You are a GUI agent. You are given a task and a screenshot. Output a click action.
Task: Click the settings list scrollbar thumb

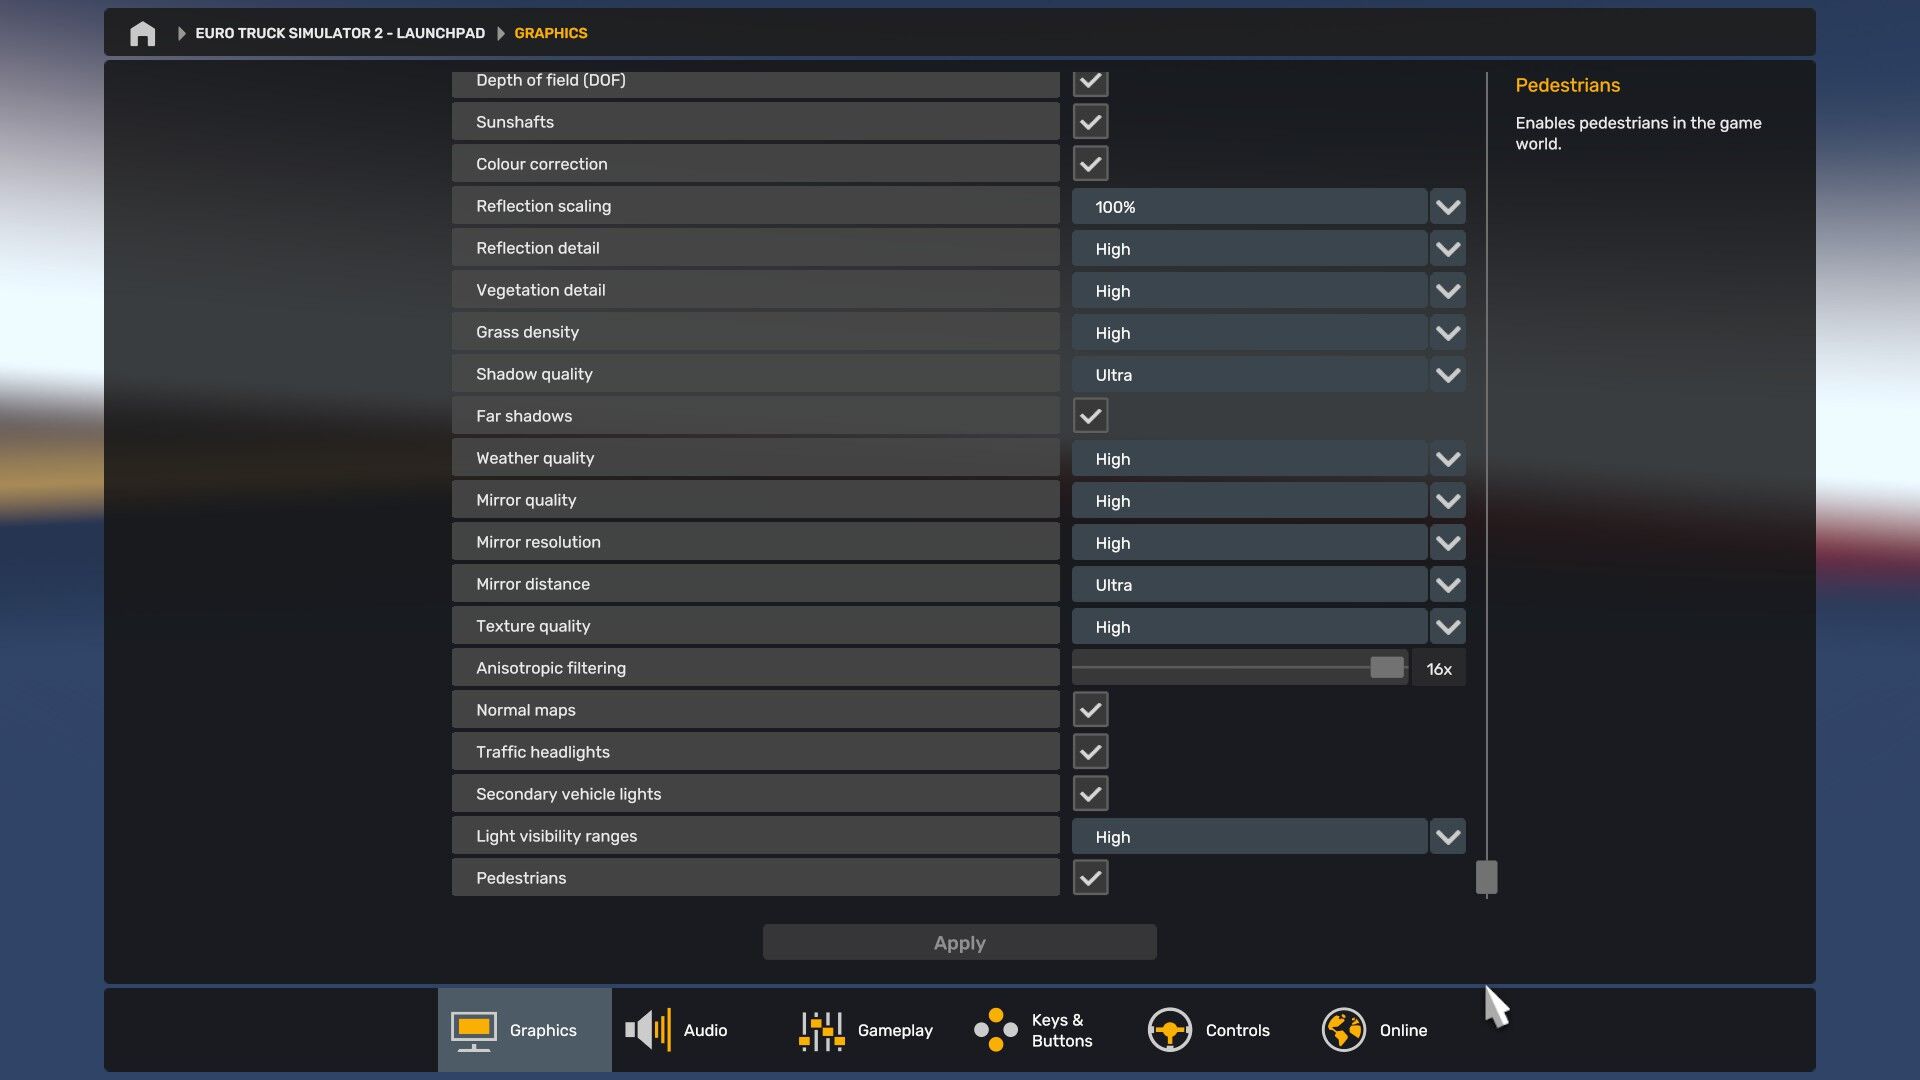click(x=1486, y=877)
